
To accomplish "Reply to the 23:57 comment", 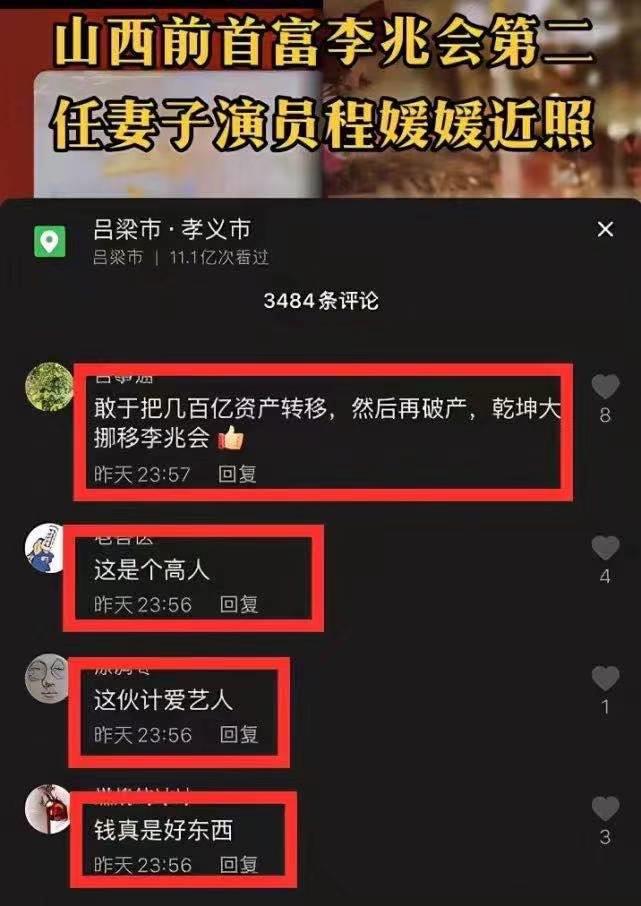I will tap(238, 474).
